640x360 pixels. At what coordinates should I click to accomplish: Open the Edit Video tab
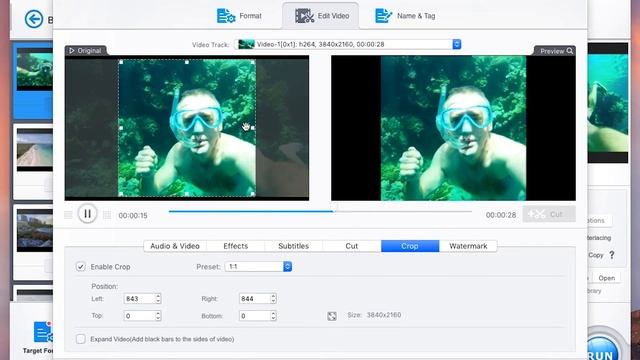point(321,16)
